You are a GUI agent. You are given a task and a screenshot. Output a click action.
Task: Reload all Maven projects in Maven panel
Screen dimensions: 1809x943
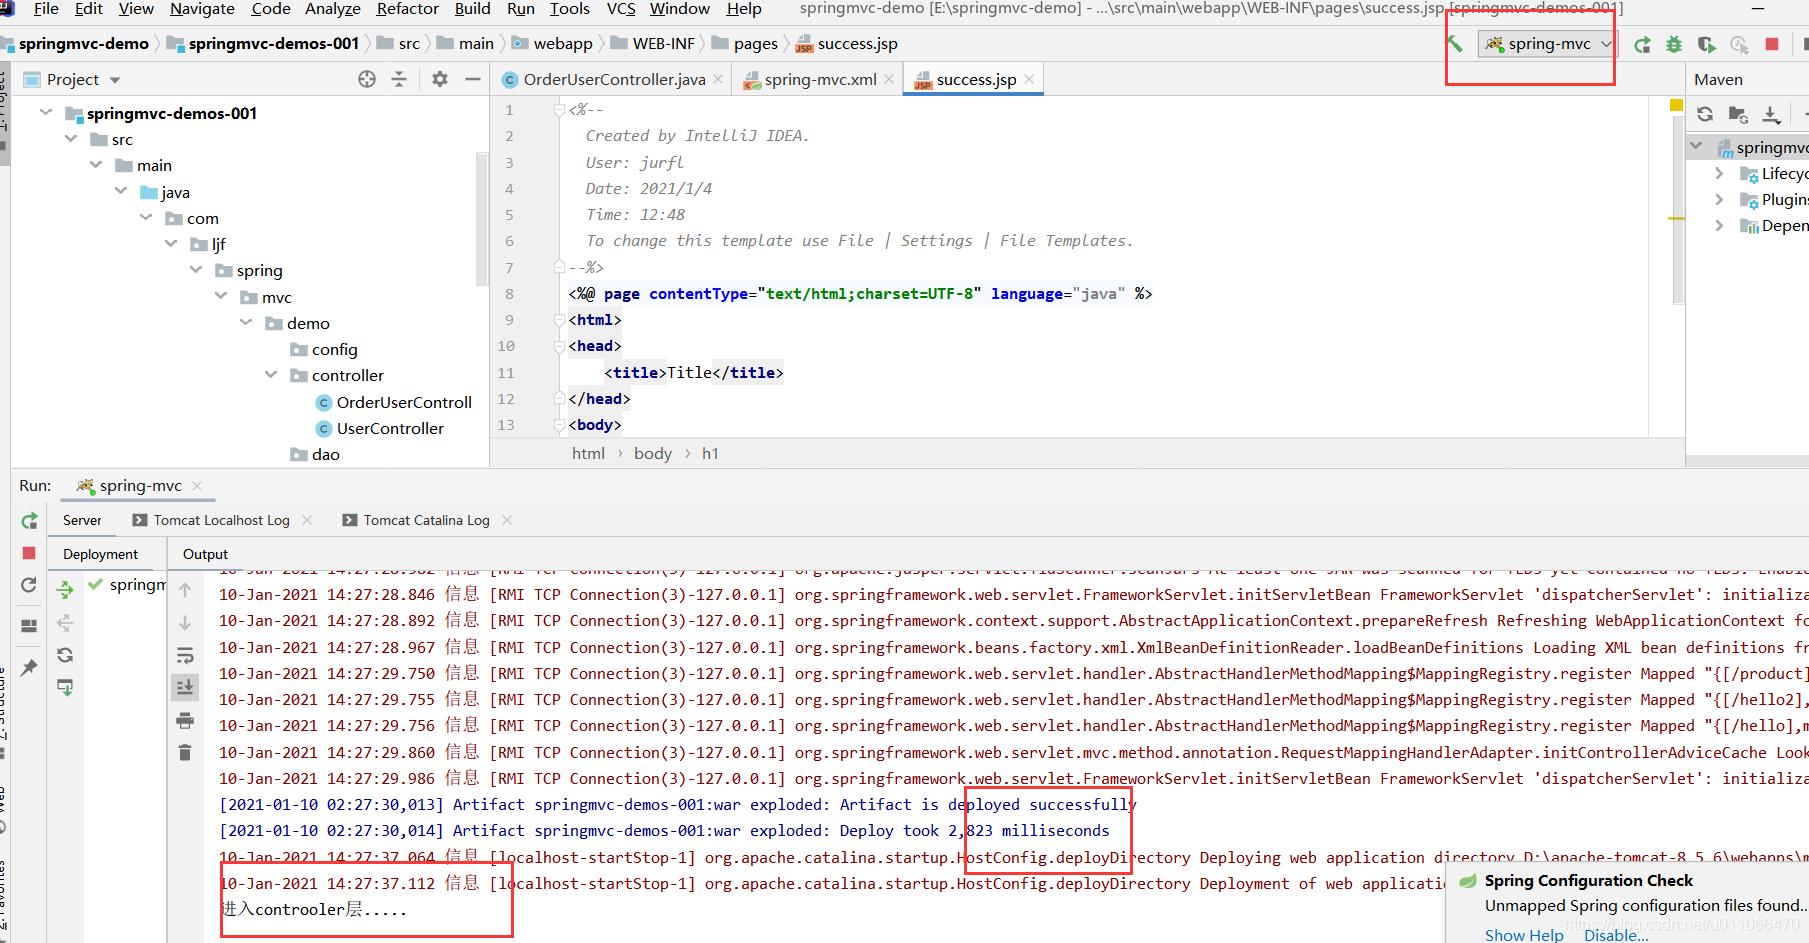coord(1705,114)
